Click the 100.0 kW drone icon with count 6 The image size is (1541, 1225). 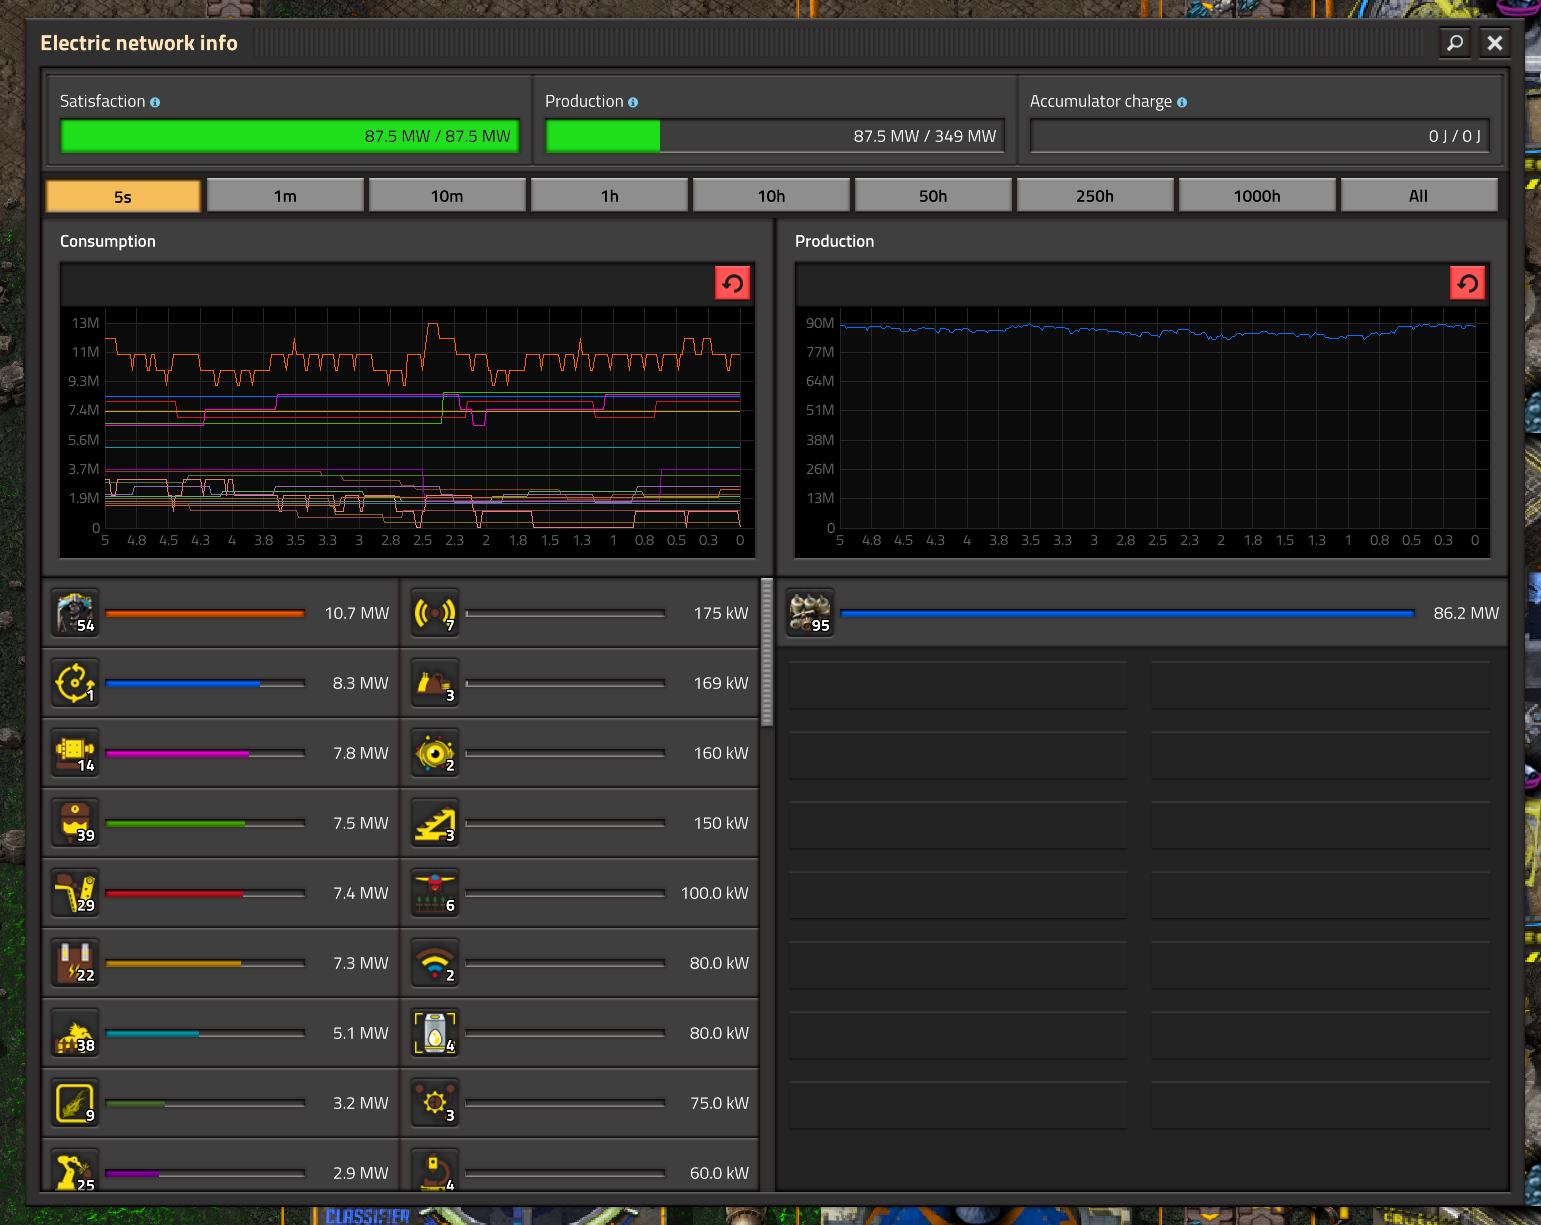(435, 893)
